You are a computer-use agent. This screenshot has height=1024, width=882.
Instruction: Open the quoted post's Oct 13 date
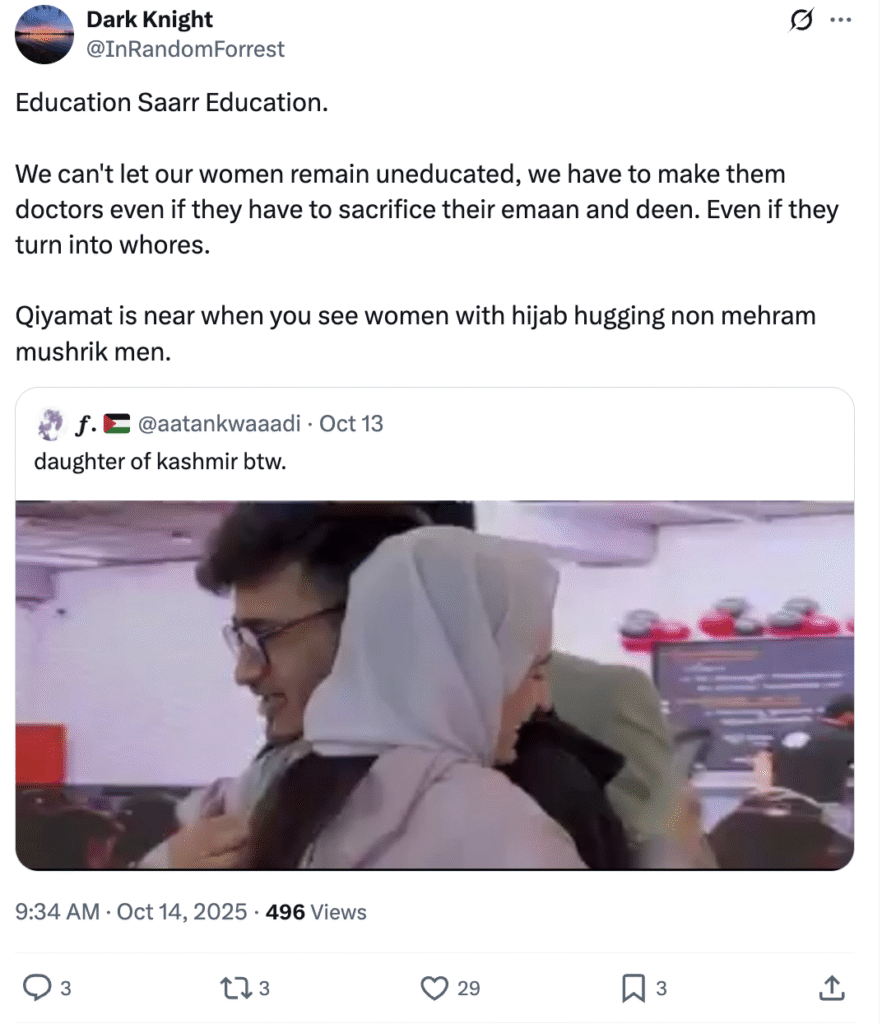(351, 424)
